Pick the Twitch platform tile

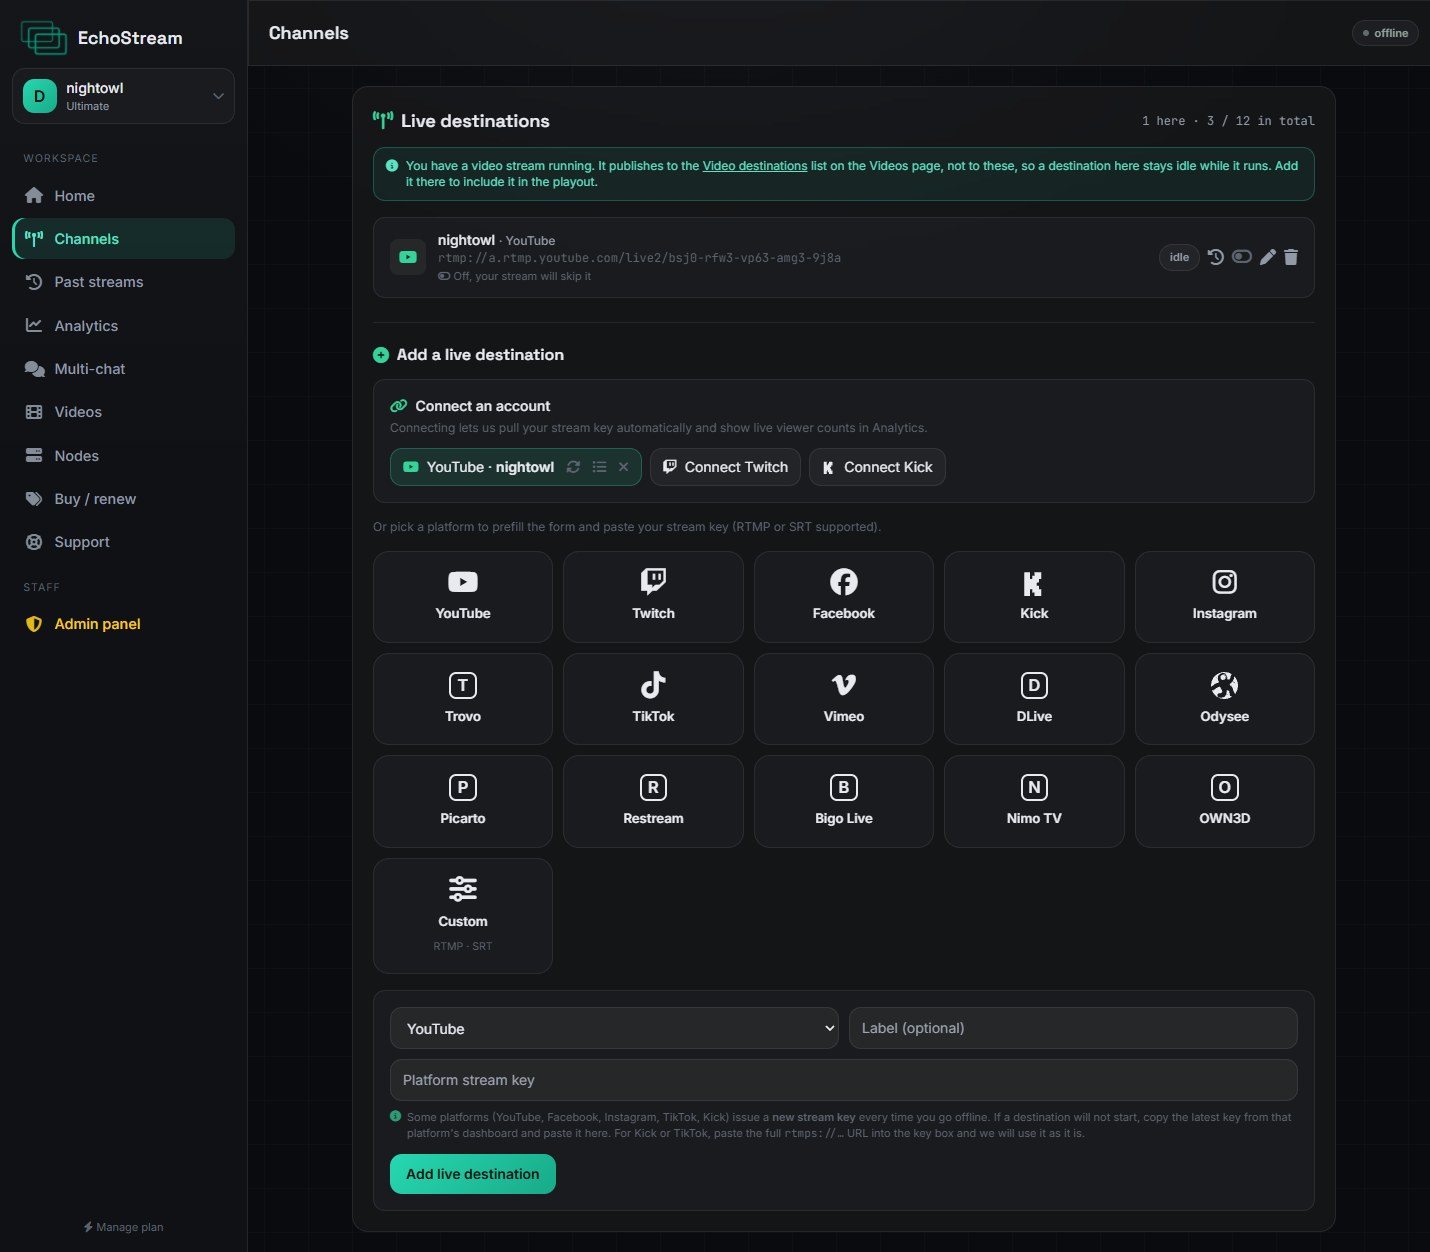653,597
